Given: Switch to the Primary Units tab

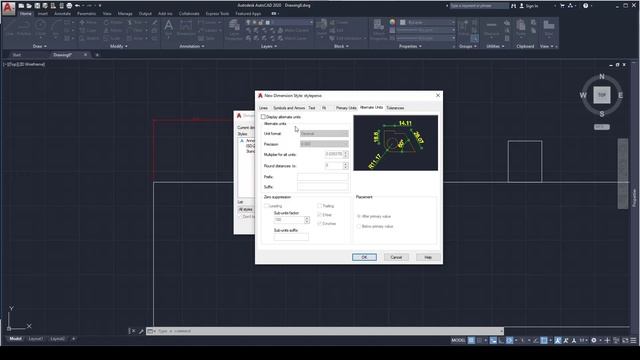Looking at the screenshot, I should click(x=346, y=108).
